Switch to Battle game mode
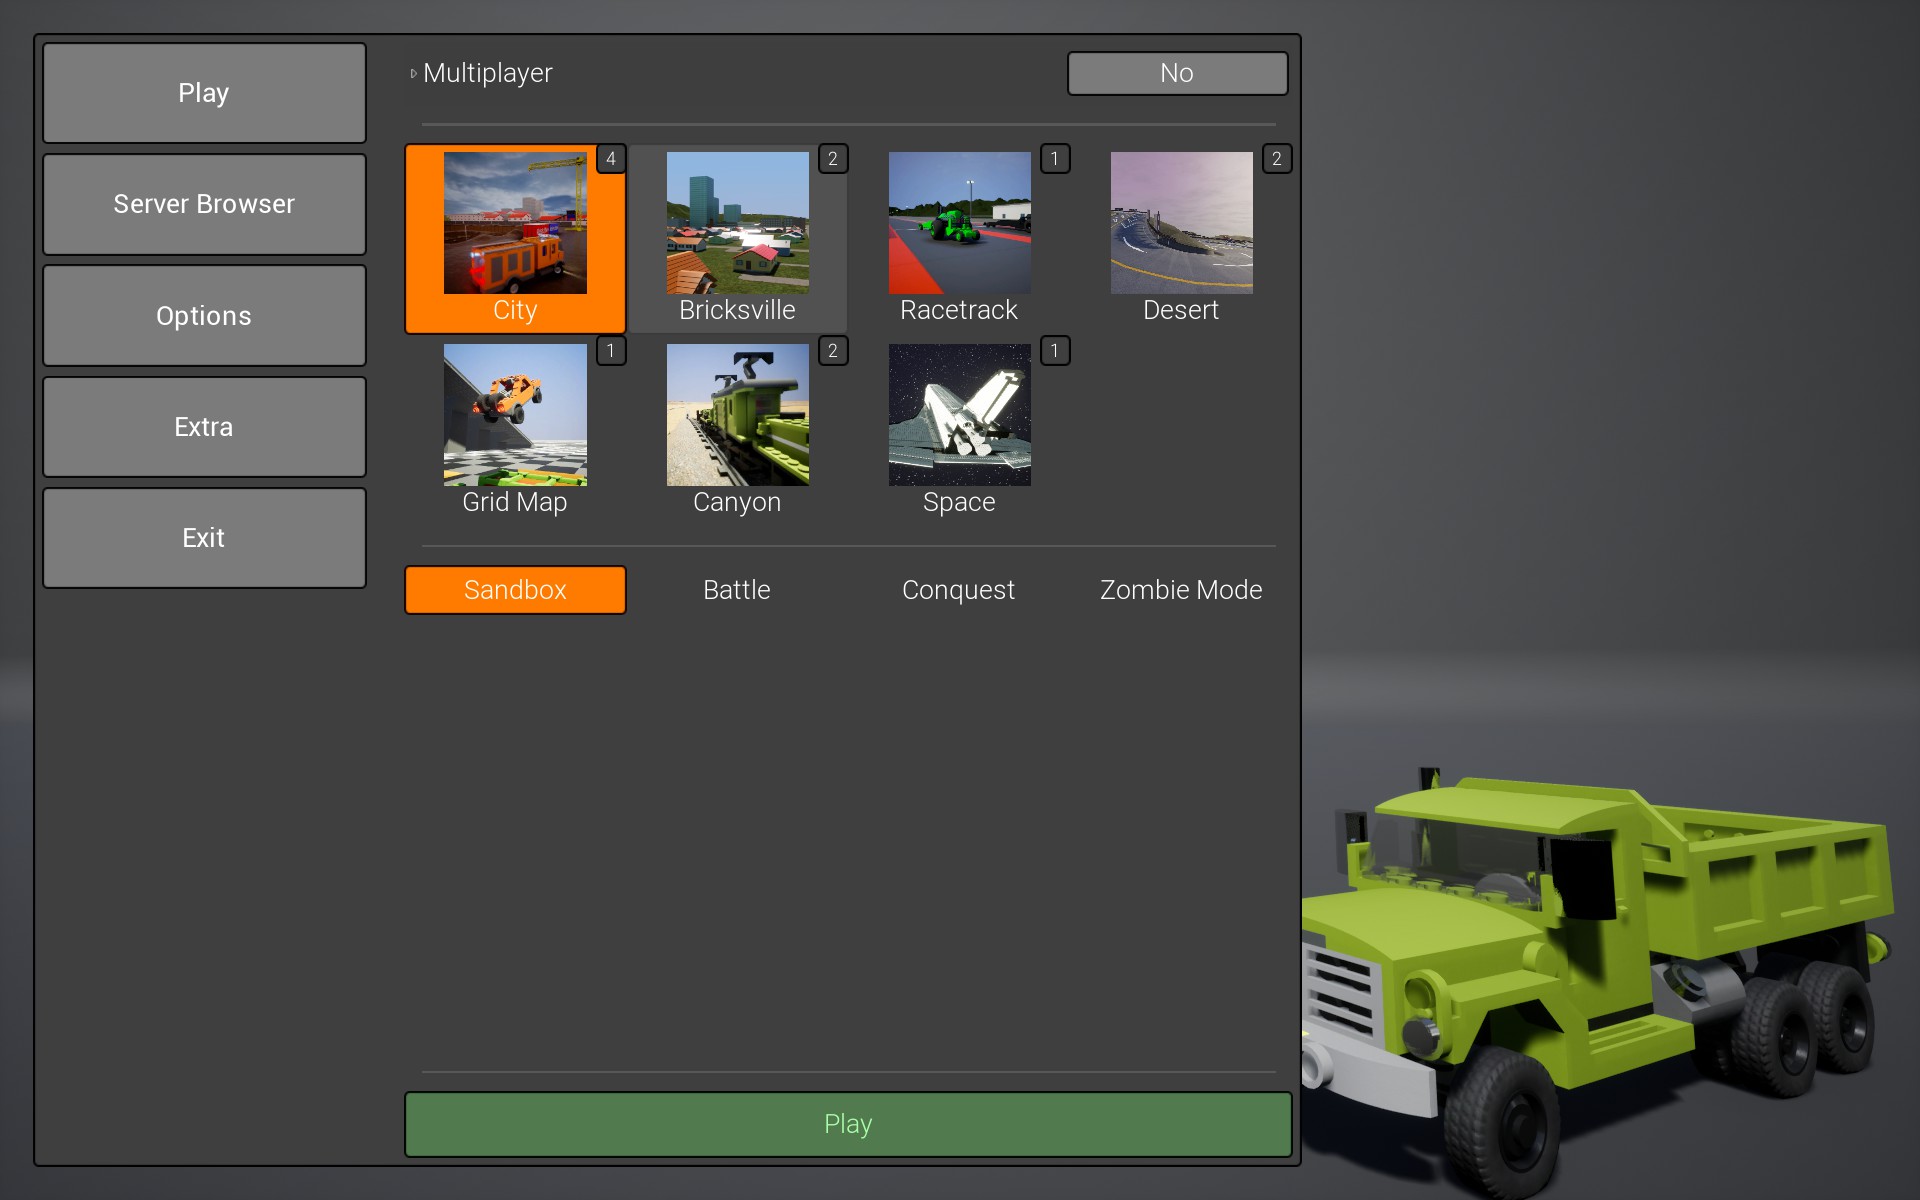This screenshot has width=1920, height=1200. pos(737,590)
